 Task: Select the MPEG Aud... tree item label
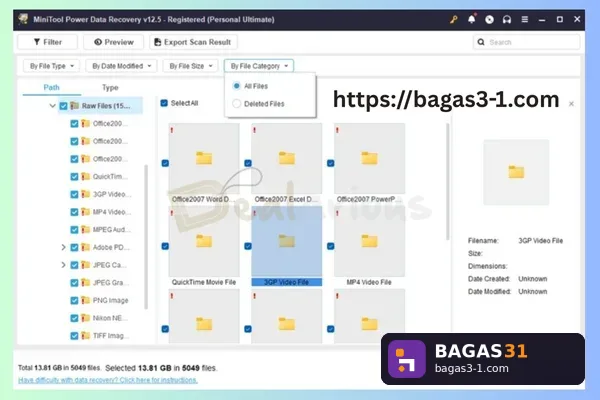(111, 229)
